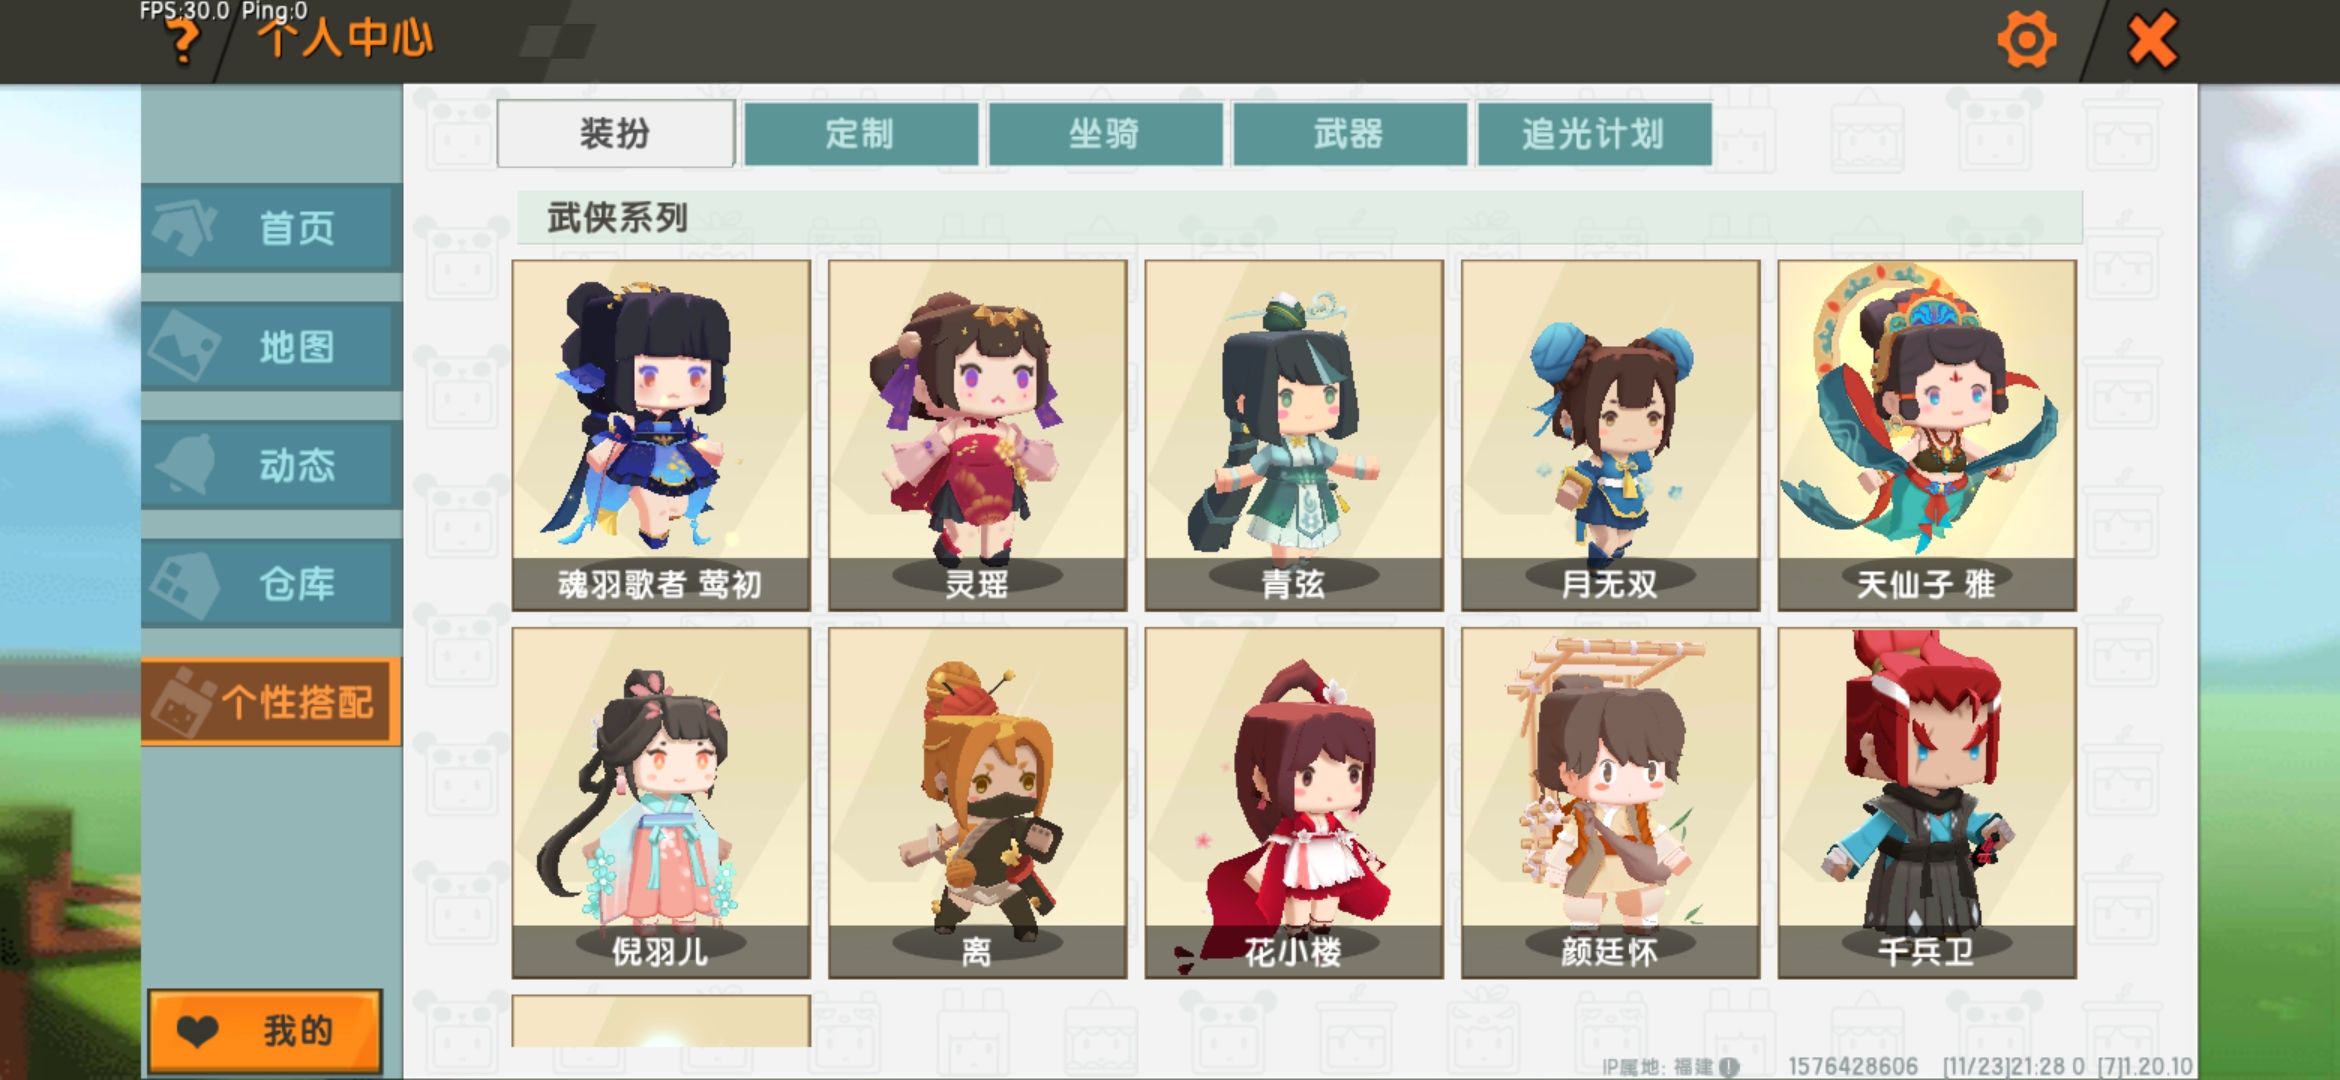Open the orange gear settings icon
2340x1080 pixels.
(2026, 40)
